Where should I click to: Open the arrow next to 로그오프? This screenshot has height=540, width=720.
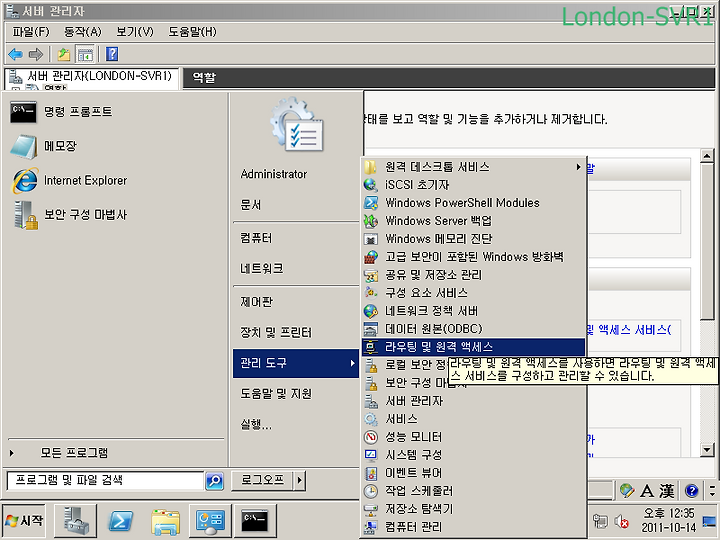[x=299, y=481]
